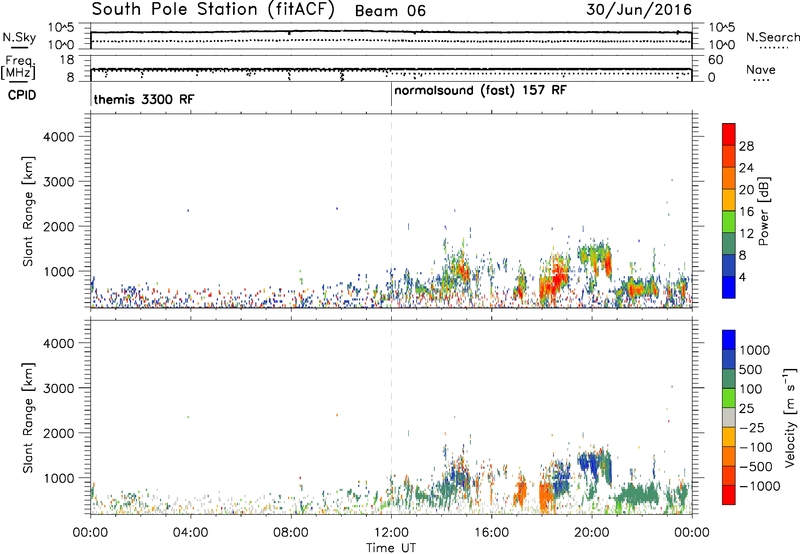
Task: Click the gray segment of the Velocity color bar
Action: [x=729, y=417]
